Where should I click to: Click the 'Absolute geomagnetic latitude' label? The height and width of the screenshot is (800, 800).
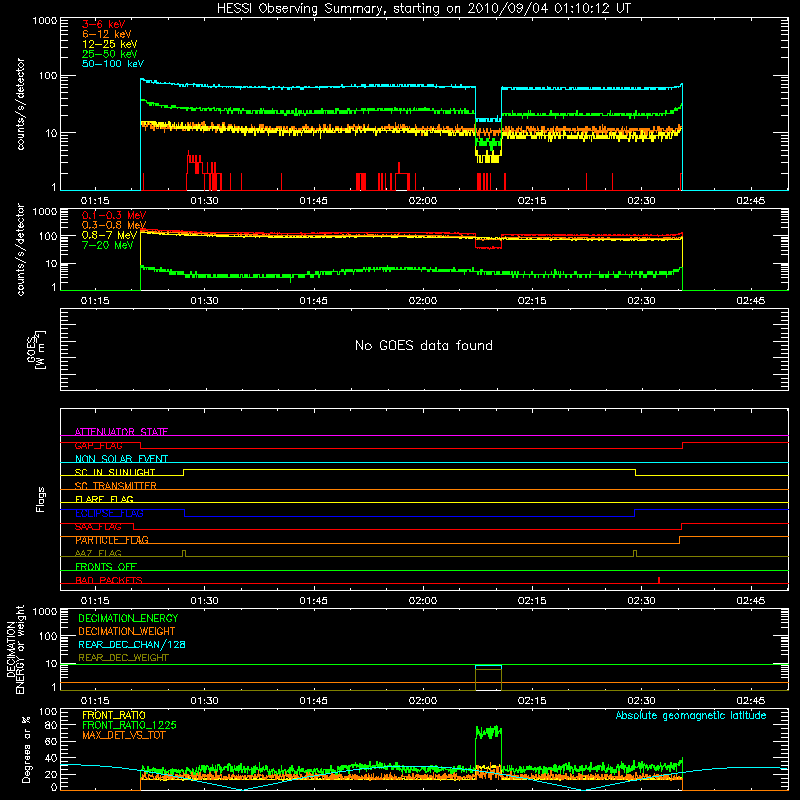pos(691,716)
